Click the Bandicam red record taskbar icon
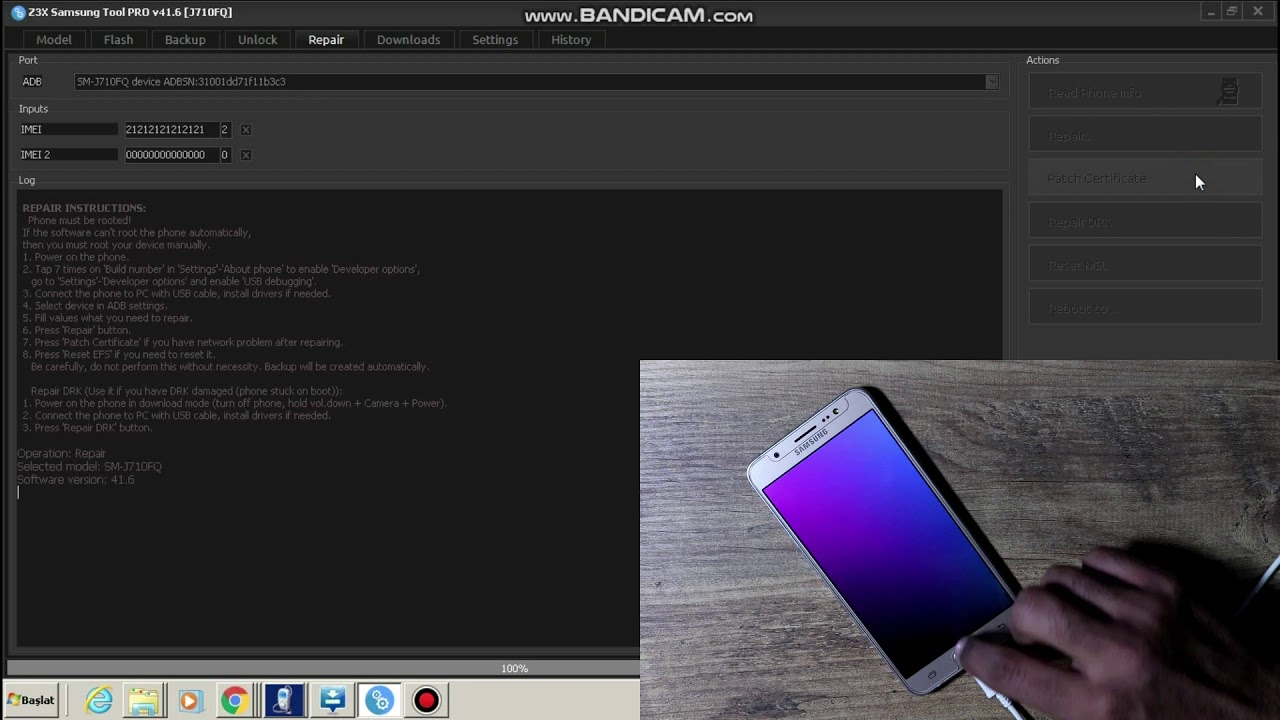This screenshot has width=1280, height=720. coord(427,700)
